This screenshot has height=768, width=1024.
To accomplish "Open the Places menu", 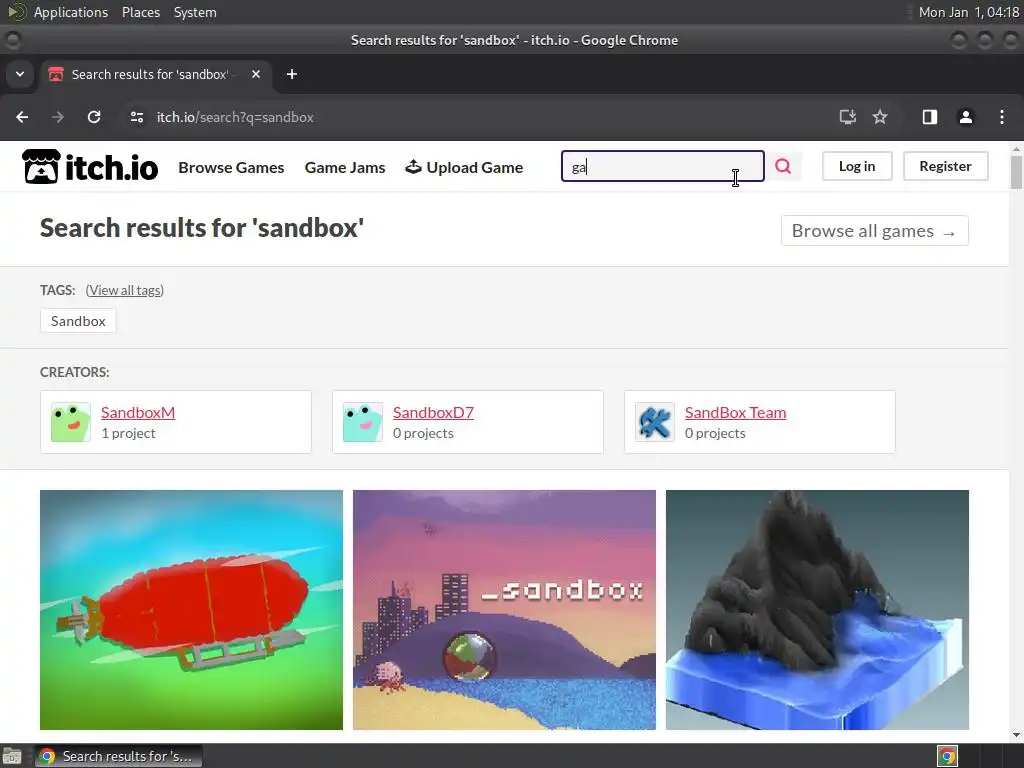I will coord(141,12).
